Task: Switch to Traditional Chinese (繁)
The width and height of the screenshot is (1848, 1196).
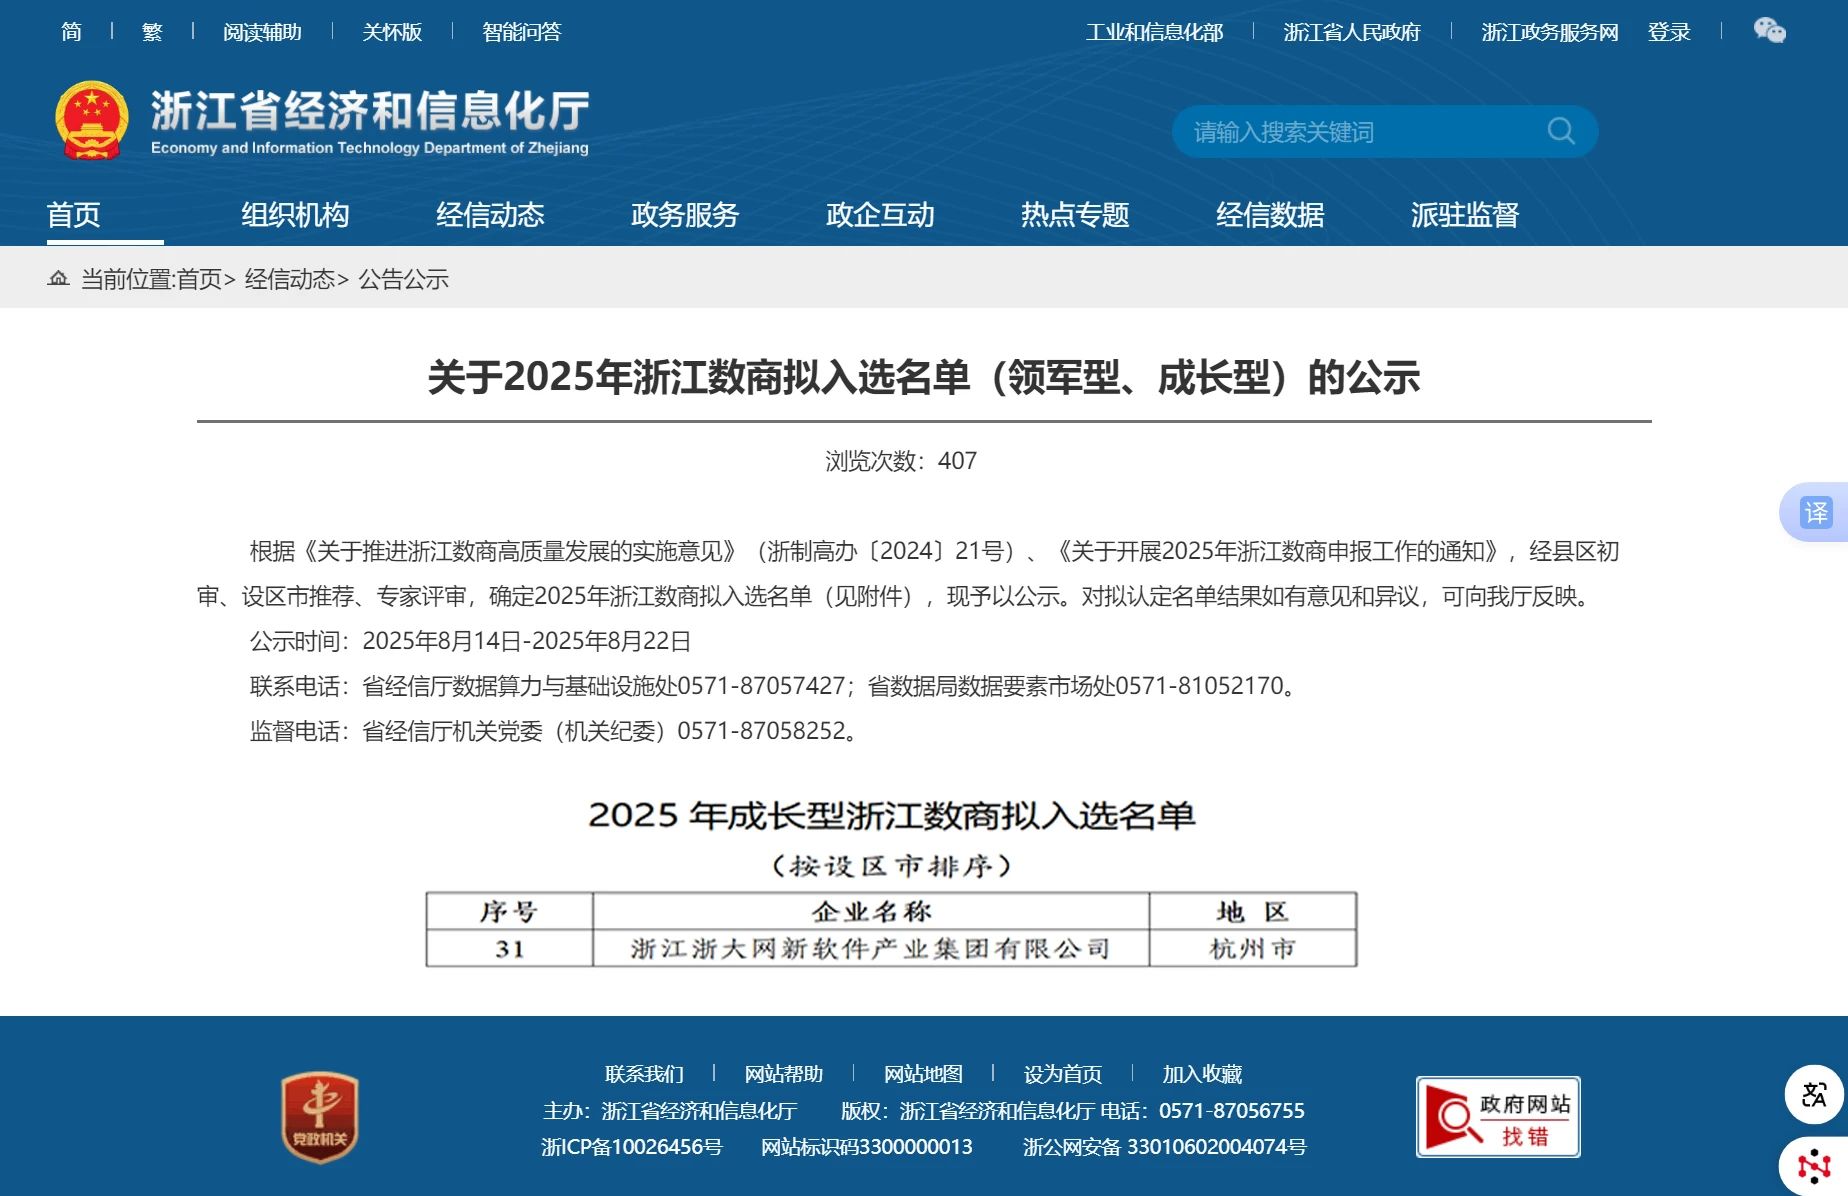Action: click(x=152, y=32)
